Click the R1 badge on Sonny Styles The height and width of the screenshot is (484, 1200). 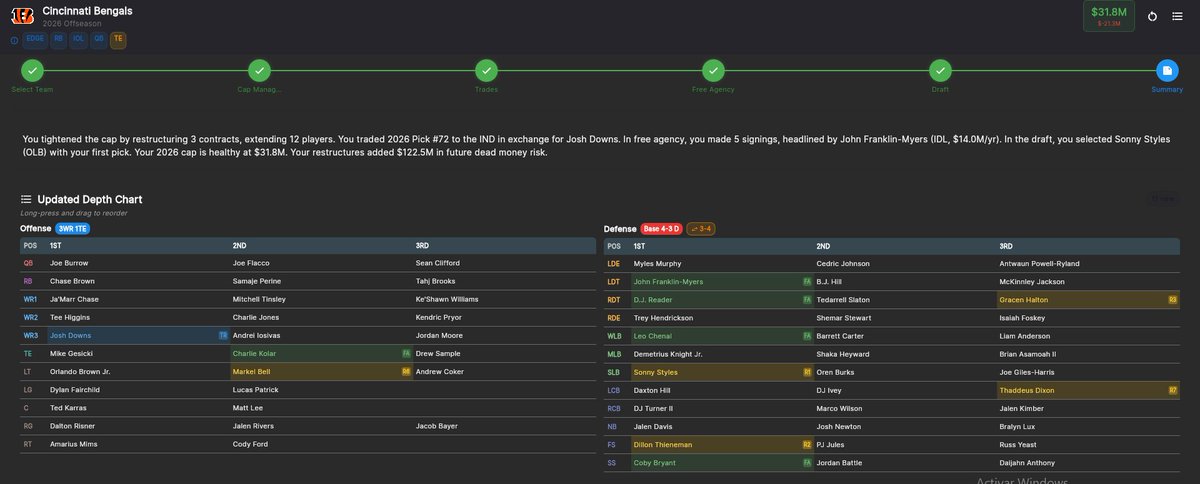807,372
